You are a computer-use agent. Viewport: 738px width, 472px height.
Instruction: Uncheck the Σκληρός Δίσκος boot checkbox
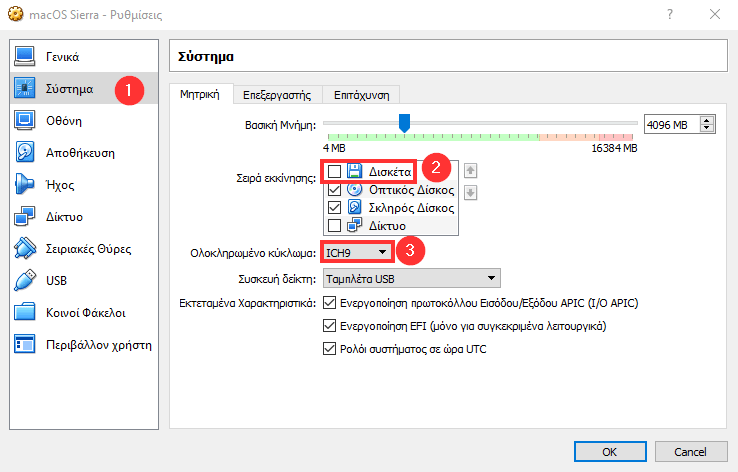[334, 208]
